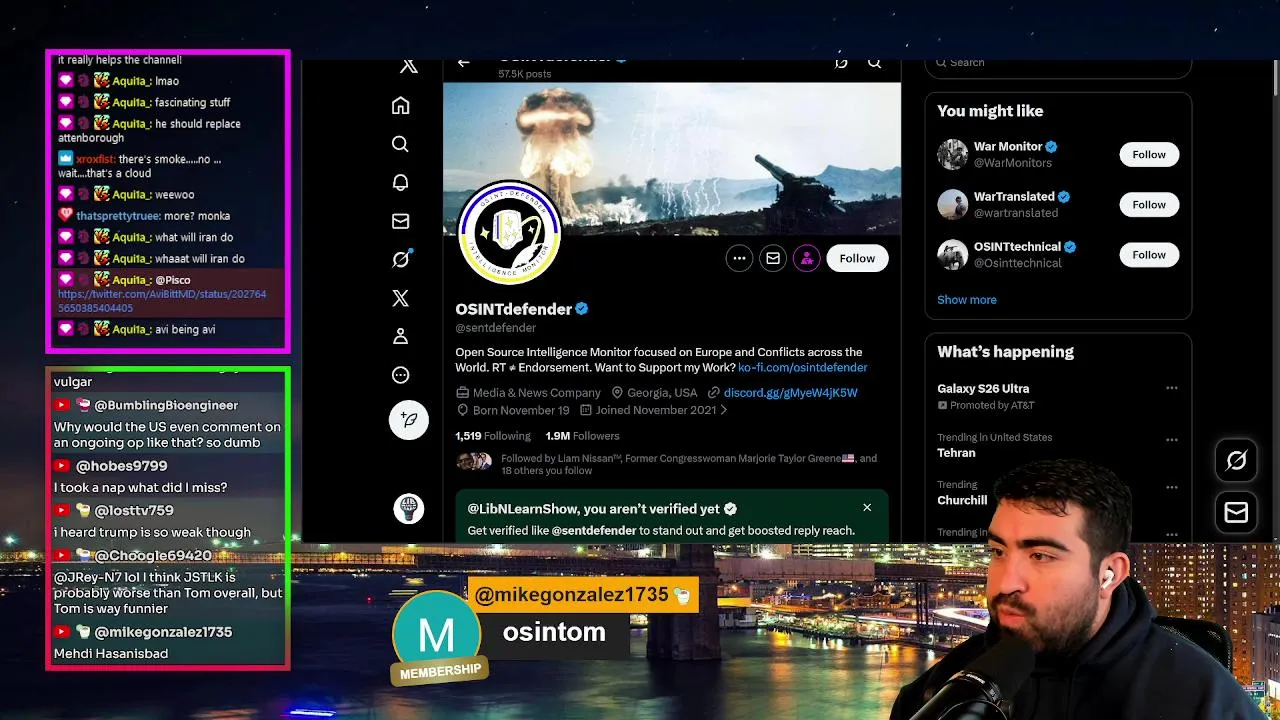This screenshot has width=1280, height=720.
Task: Follow War Monitor account
Action: pyautogui.click(x=1149, y=154)
